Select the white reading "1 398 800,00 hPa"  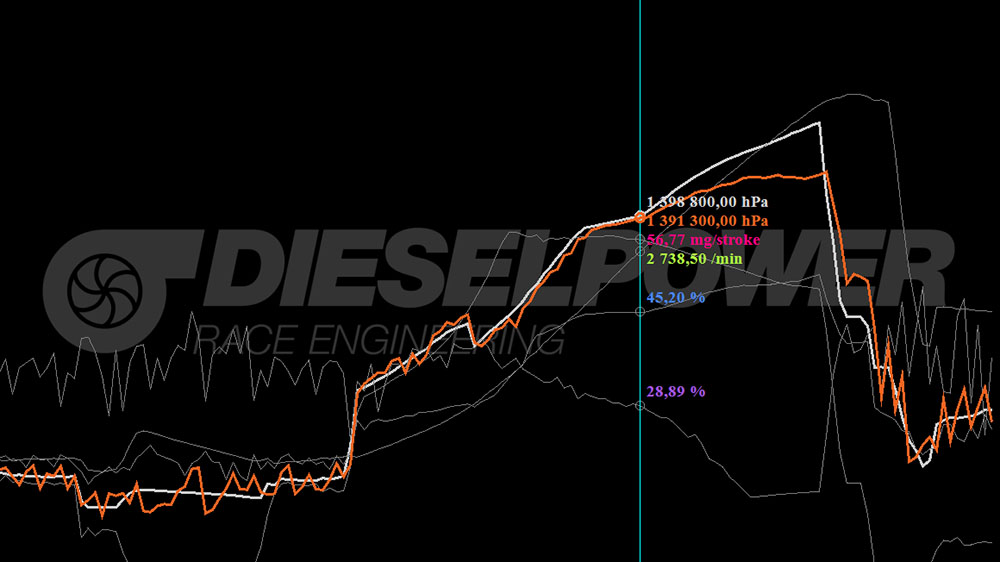click(x=707, y=202)
